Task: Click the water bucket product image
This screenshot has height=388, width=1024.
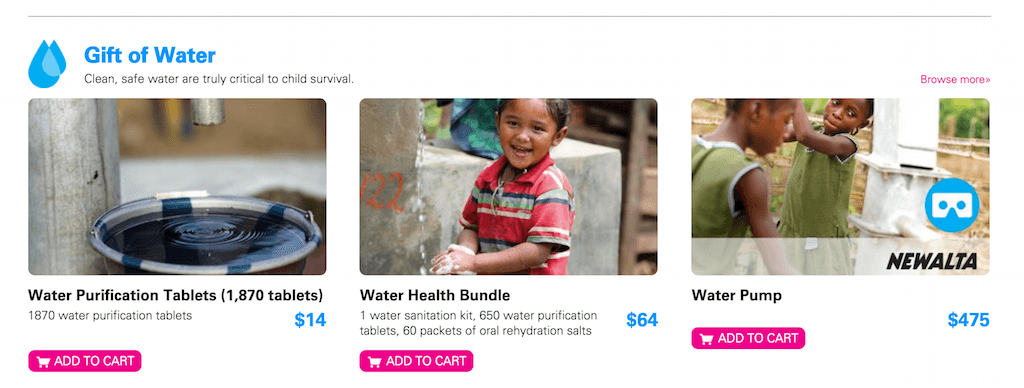Action: tap(177, 187)
